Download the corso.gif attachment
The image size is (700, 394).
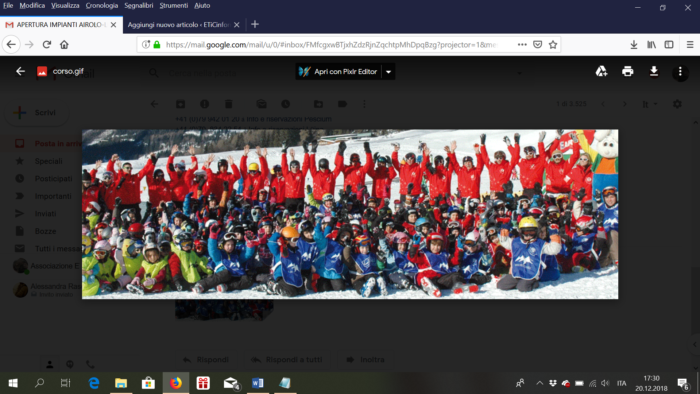[654, 71]
